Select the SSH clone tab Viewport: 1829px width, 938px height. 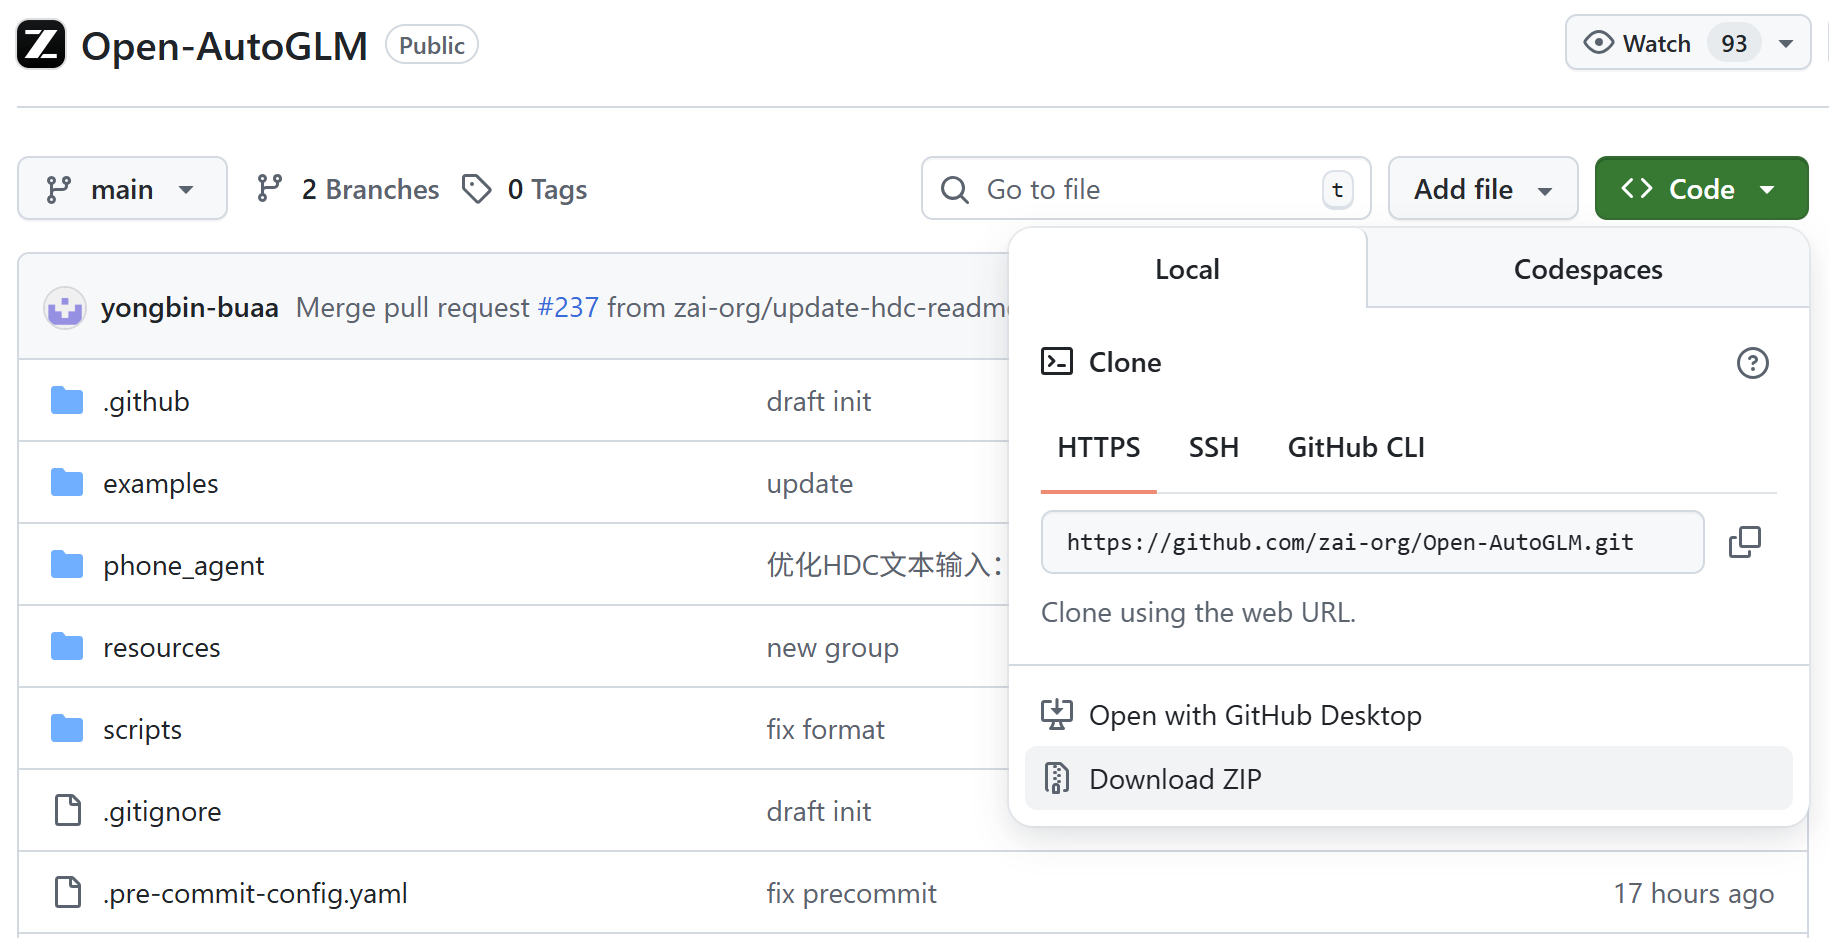(1213, 448)
